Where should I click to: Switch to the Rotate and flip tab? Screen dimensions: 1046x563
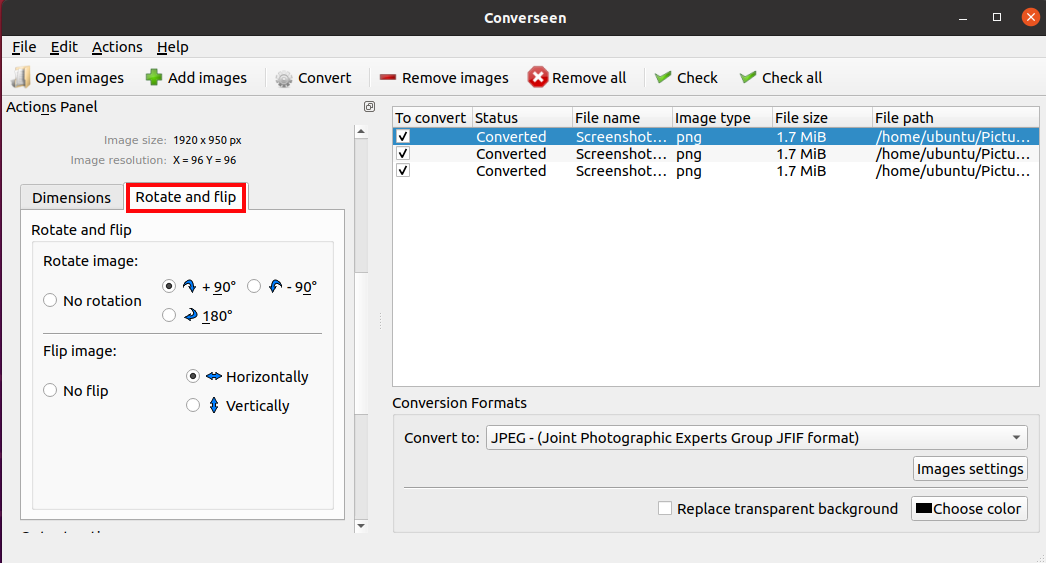[186, 197]
